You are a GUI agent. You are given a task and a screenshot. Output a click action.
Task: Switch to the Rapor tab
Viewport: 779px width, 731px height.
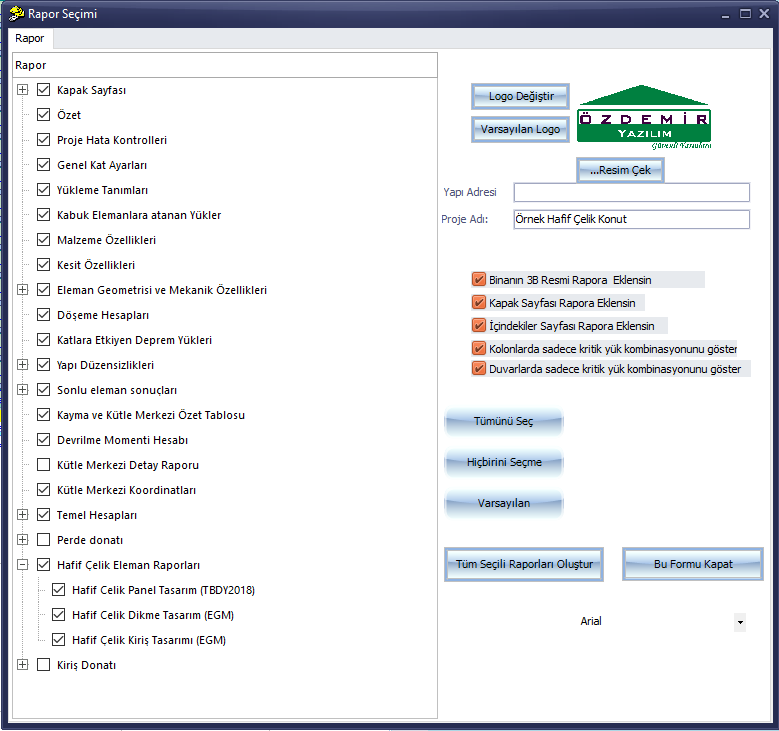pos(30,38)
